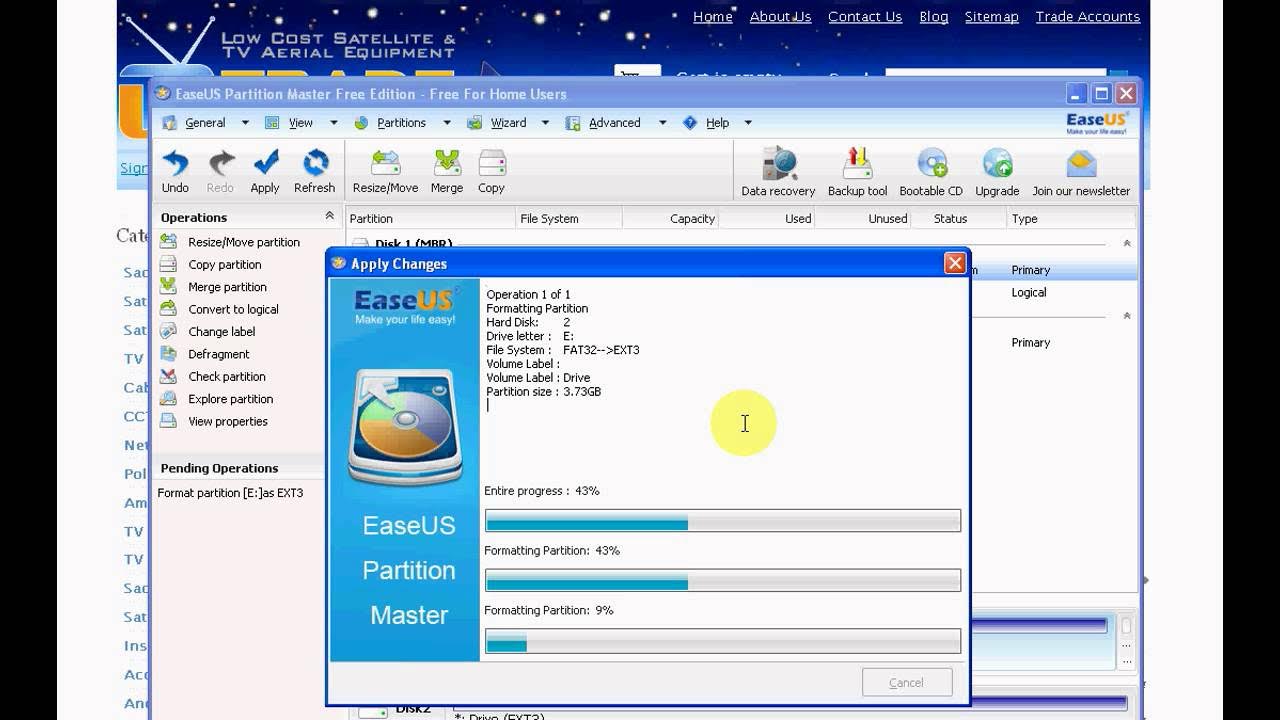Open the Wizard menu

[508, 123]
